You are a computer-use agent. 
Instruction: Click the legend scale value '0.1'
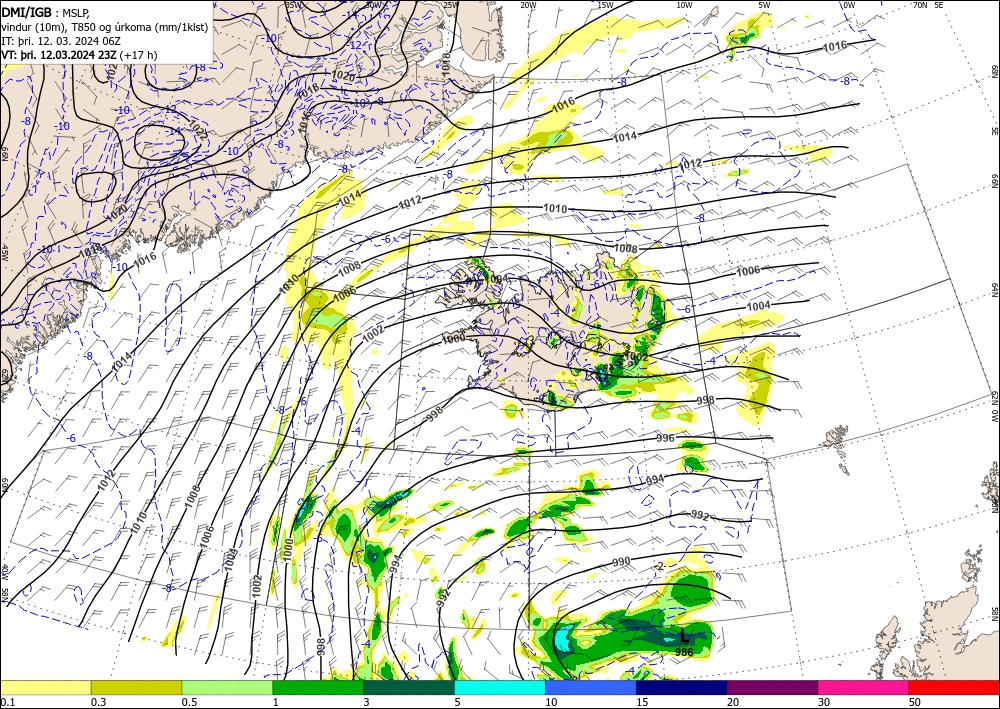6,702
